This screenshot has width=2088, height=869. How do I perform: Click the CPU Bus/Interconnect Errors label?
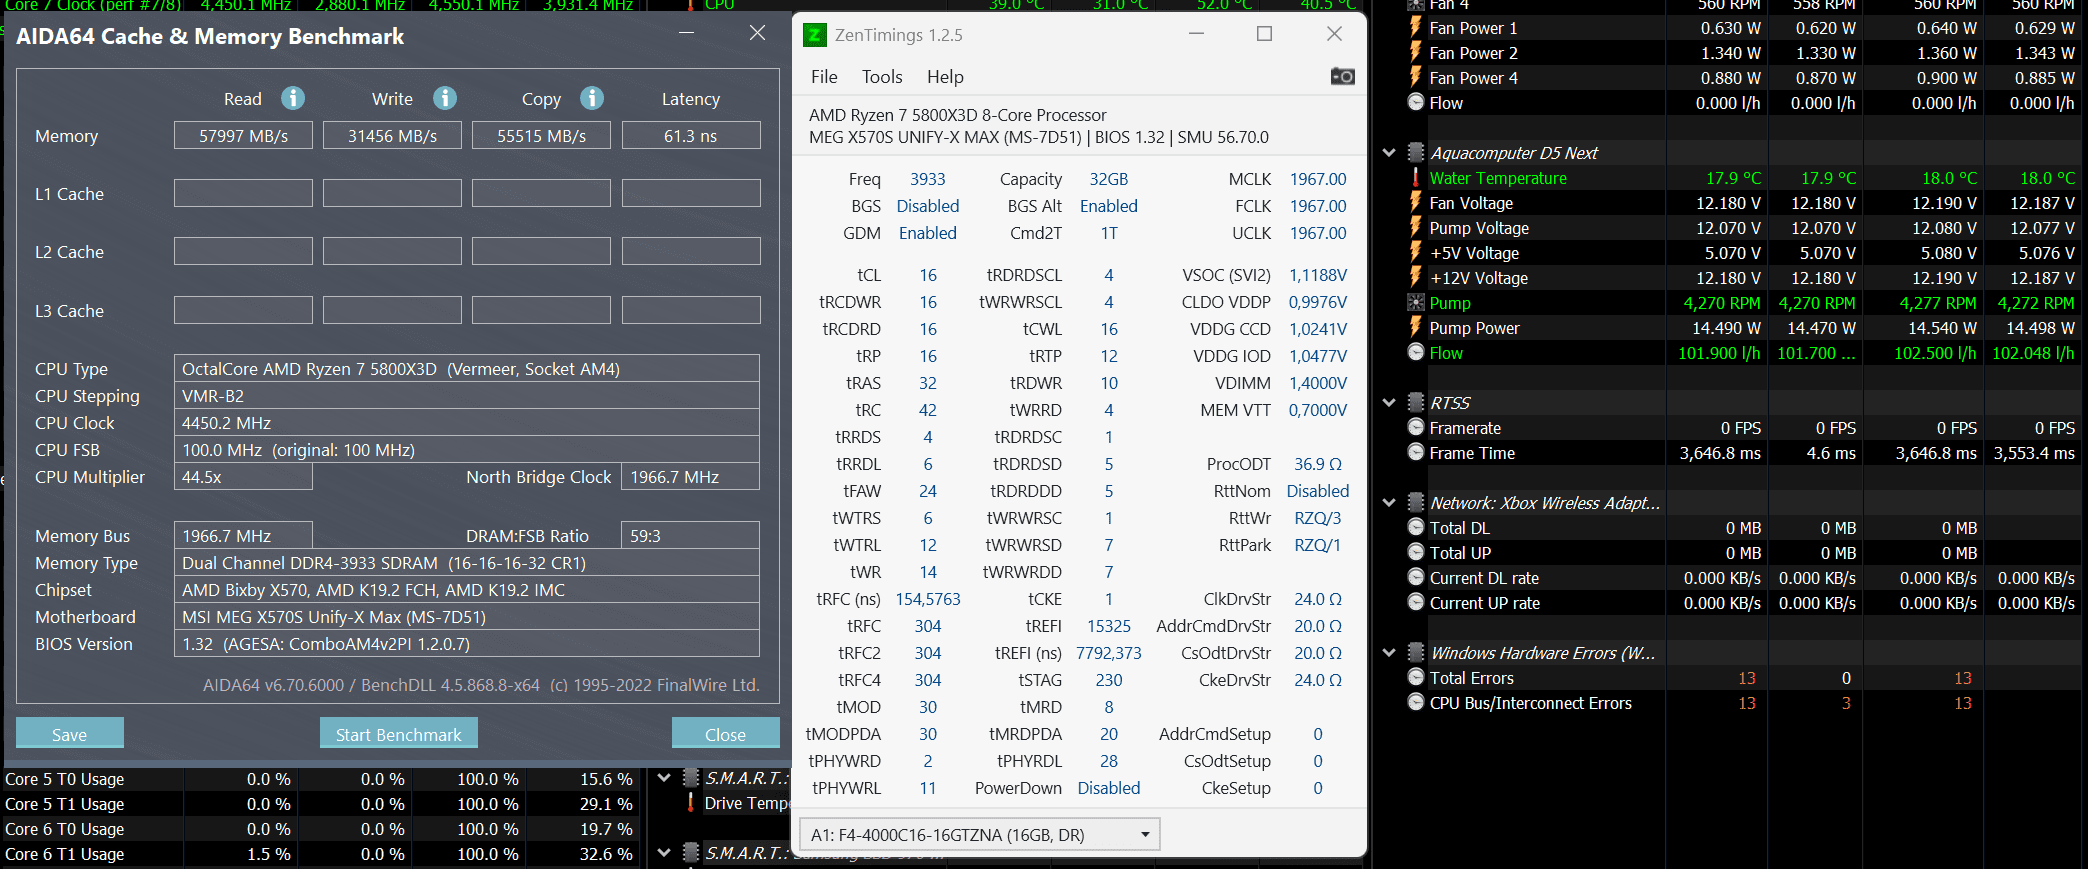tap(1530, 703)
